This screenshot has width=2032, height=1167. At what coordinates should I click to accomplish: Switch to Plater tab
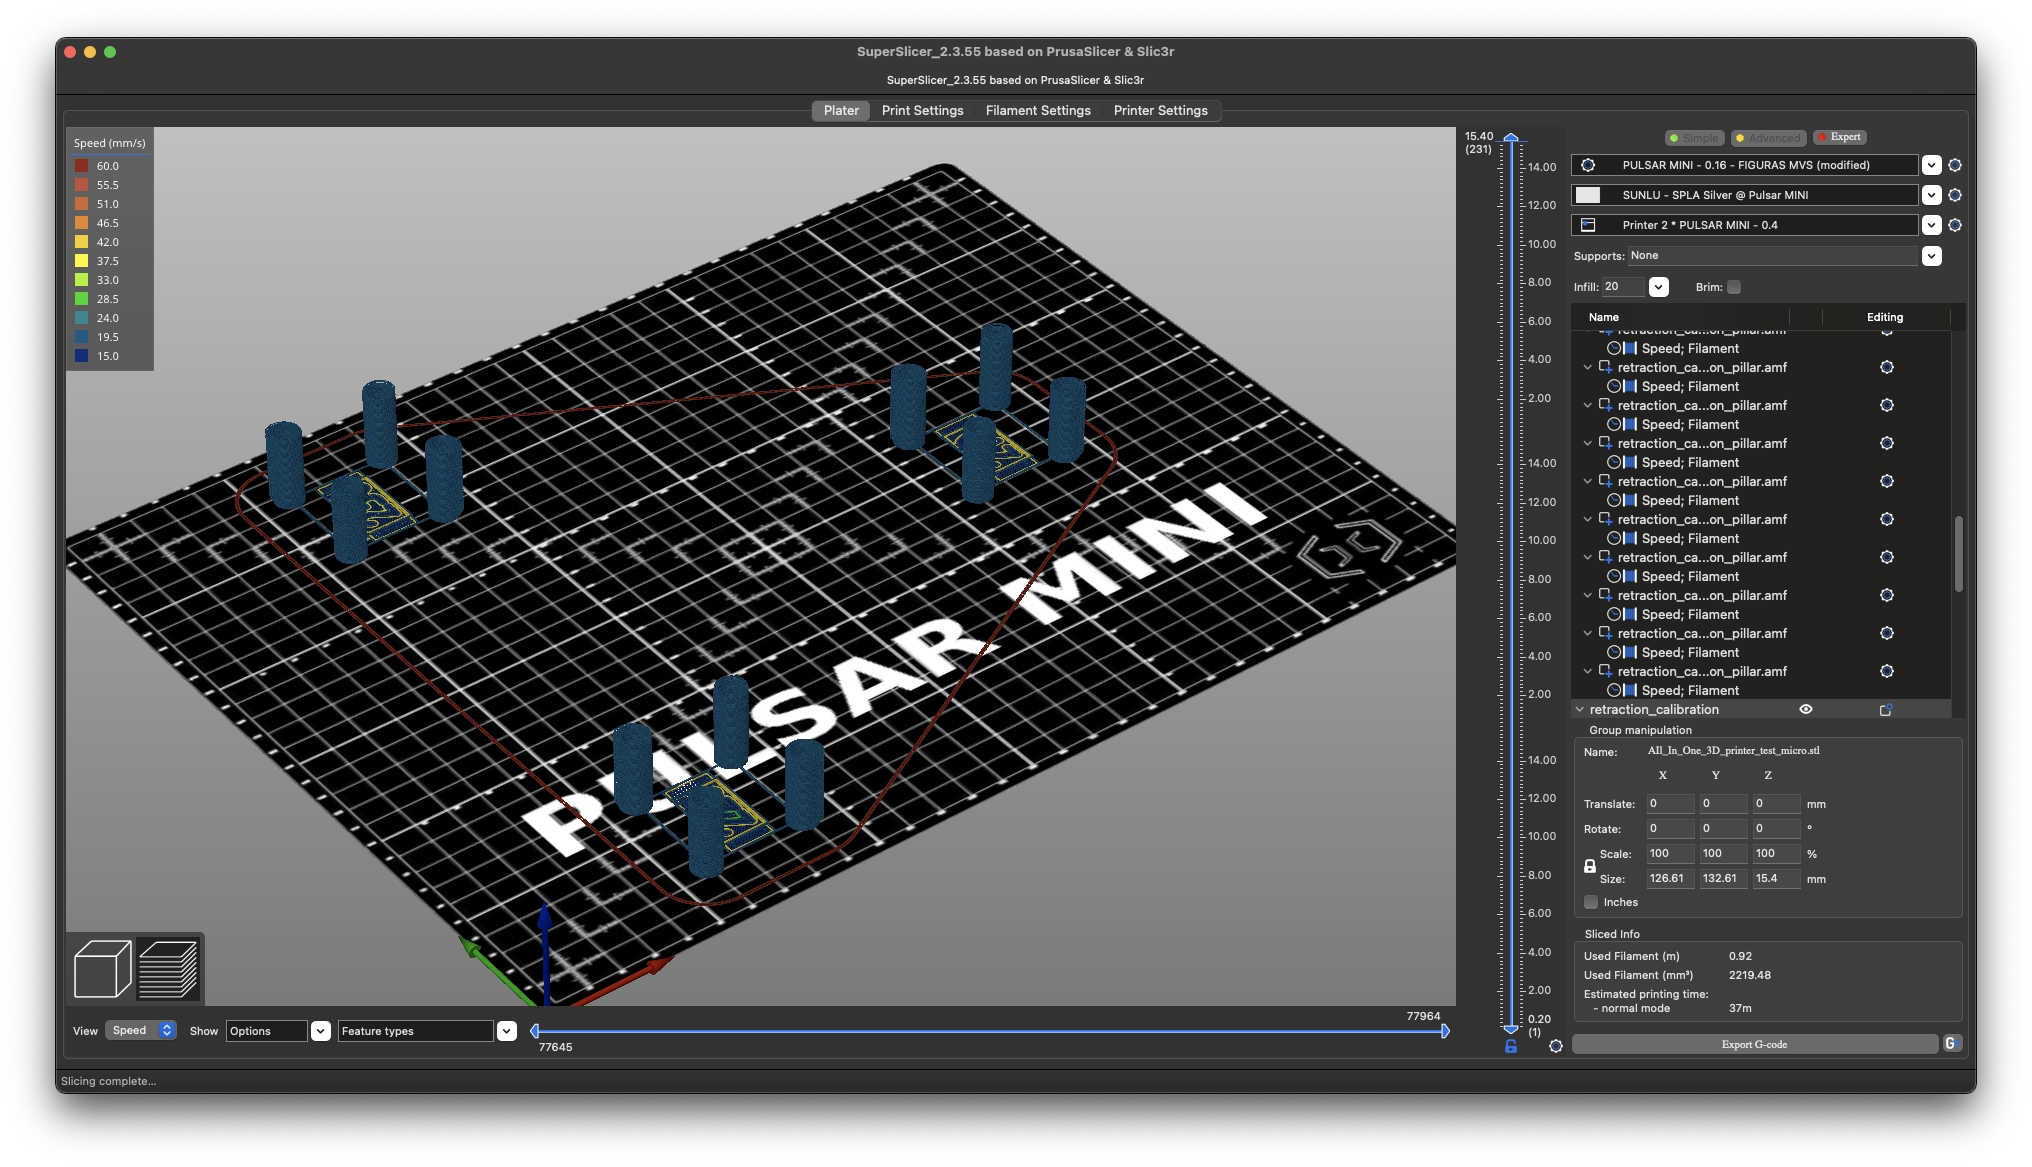point(841,110)
